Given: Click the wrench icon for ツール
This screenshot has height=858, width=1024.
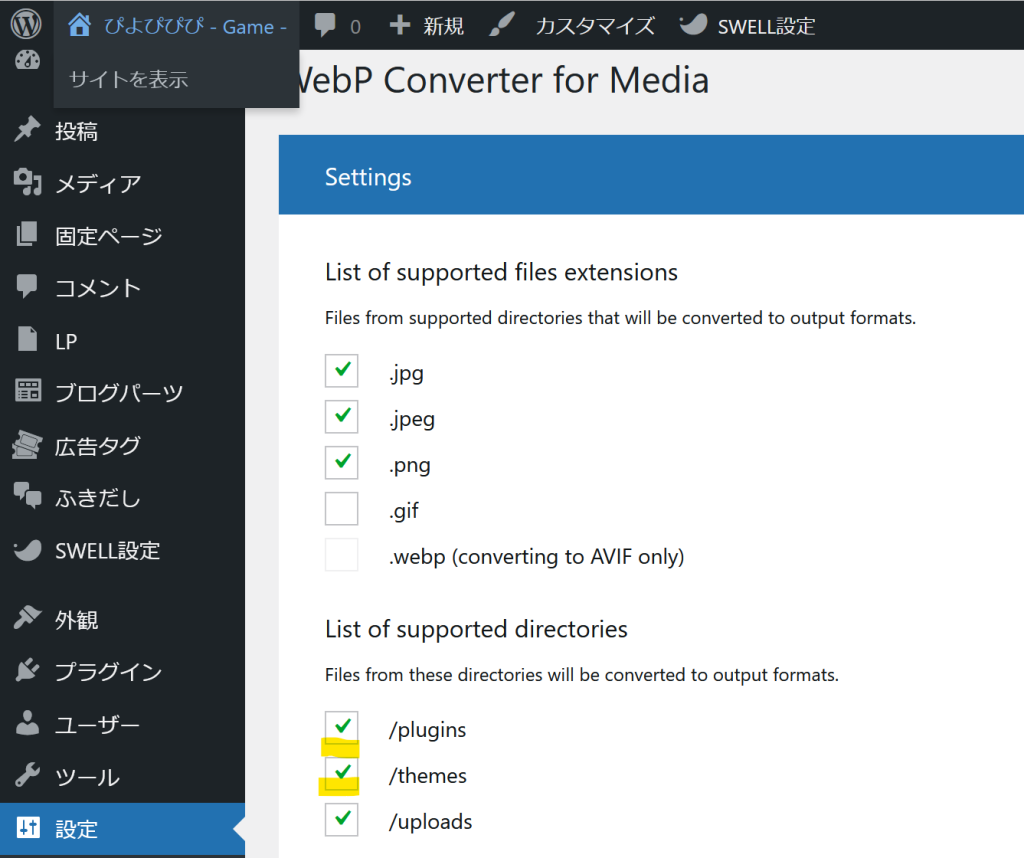Looking at the screenshot, I should [x=27, y=777].
